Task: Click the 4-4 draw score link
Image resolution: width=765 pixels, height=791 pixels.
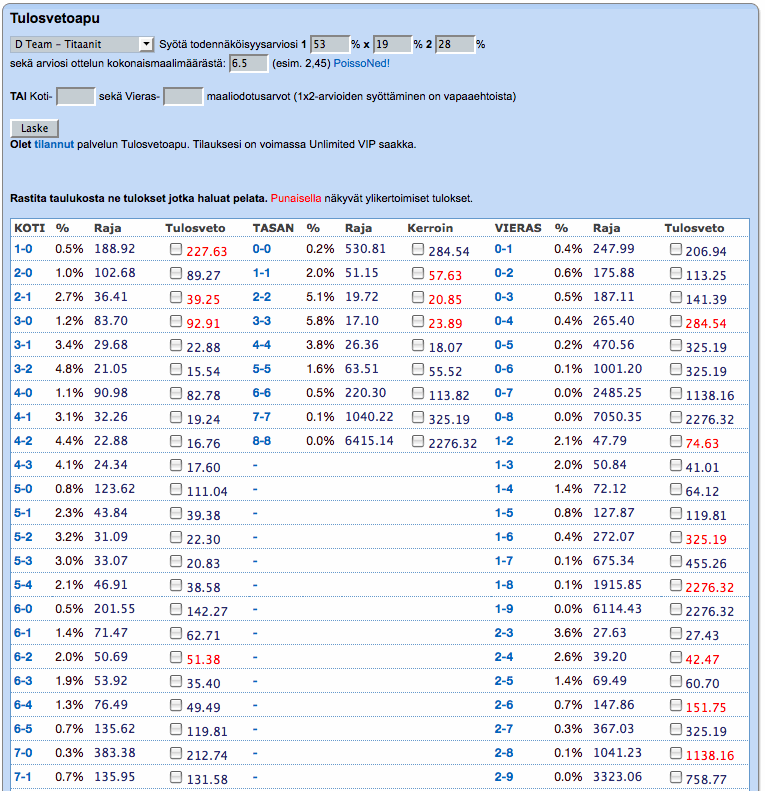Action: (x=261, y=345)
